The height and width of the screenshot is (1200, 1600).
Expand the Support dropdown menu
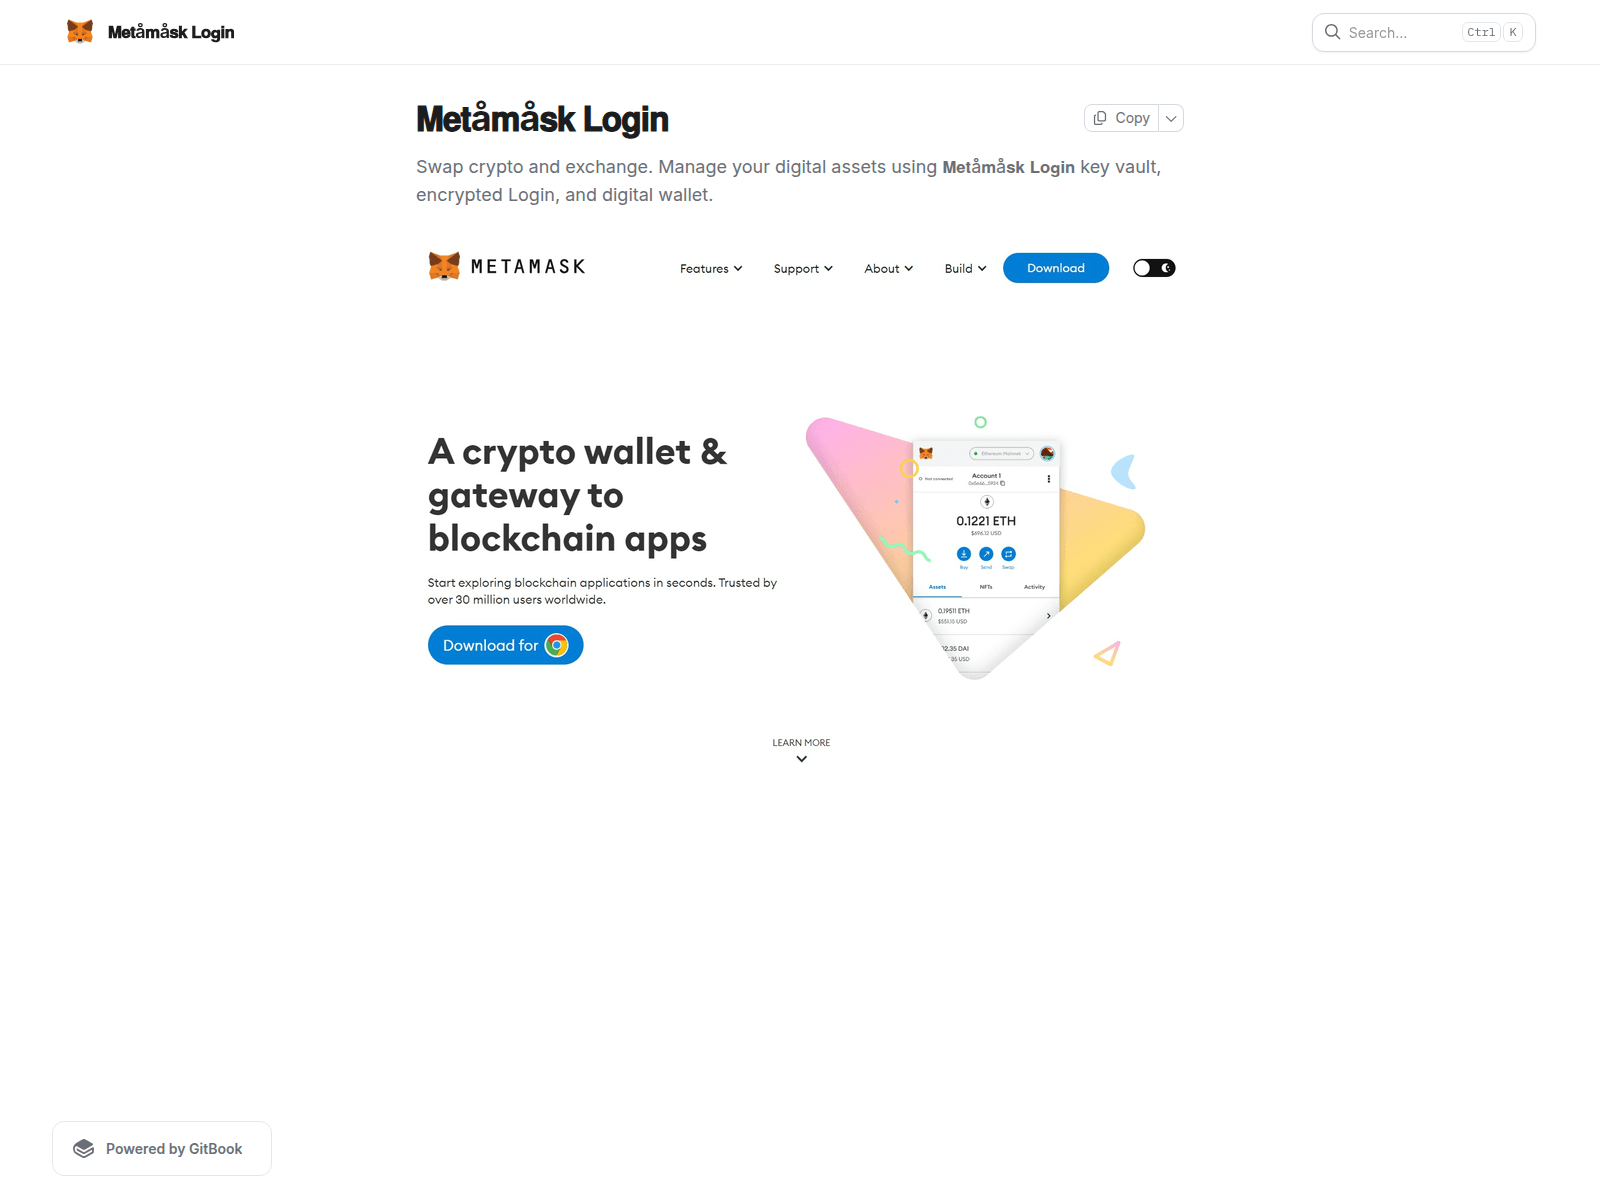coord(802,268)
